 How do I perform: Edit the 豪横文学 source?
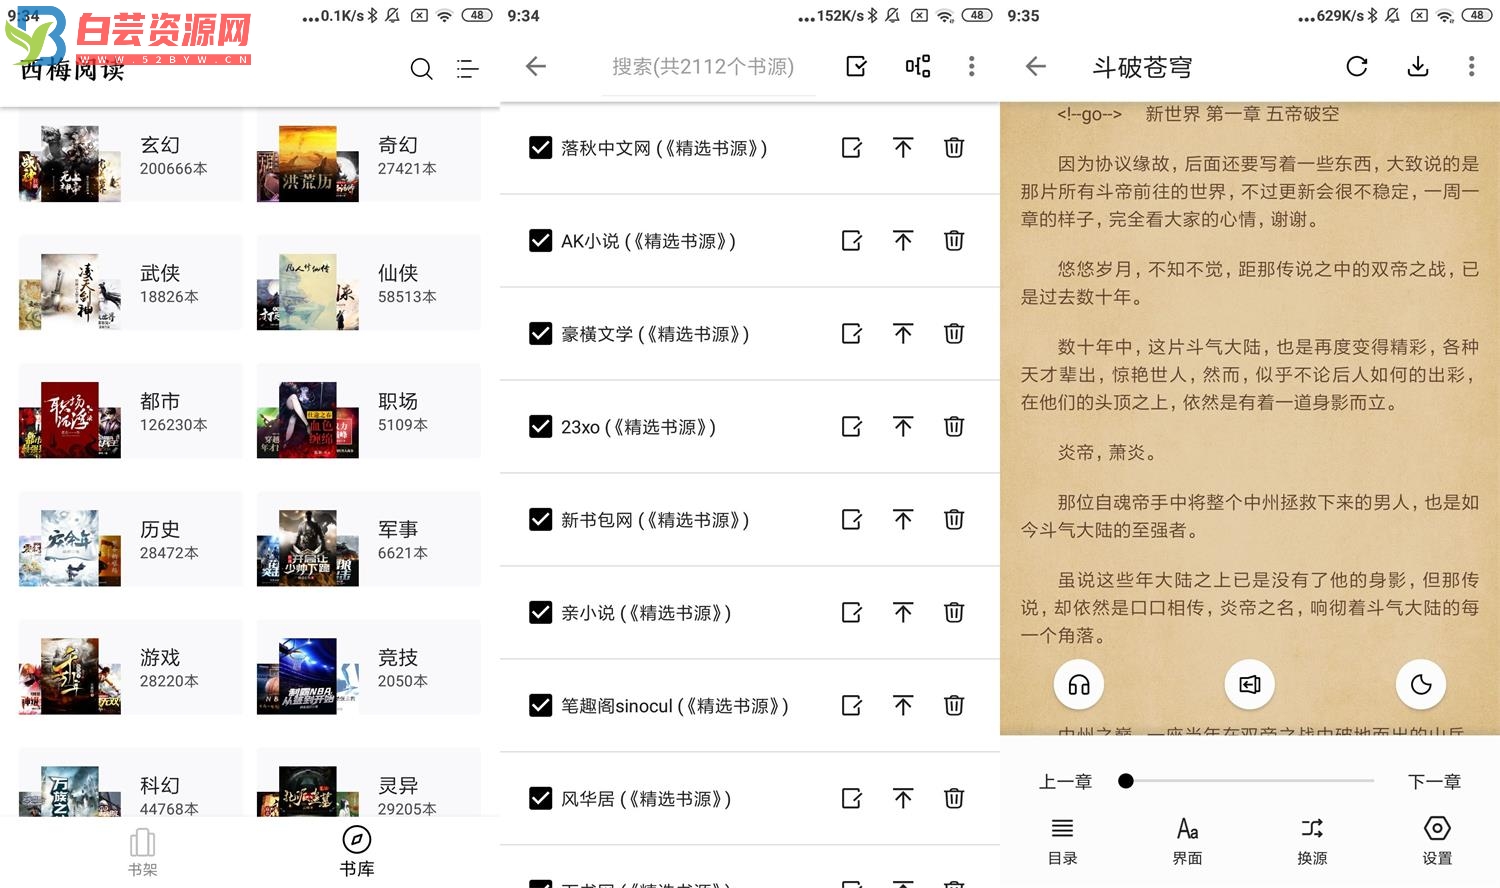(852, 334)
